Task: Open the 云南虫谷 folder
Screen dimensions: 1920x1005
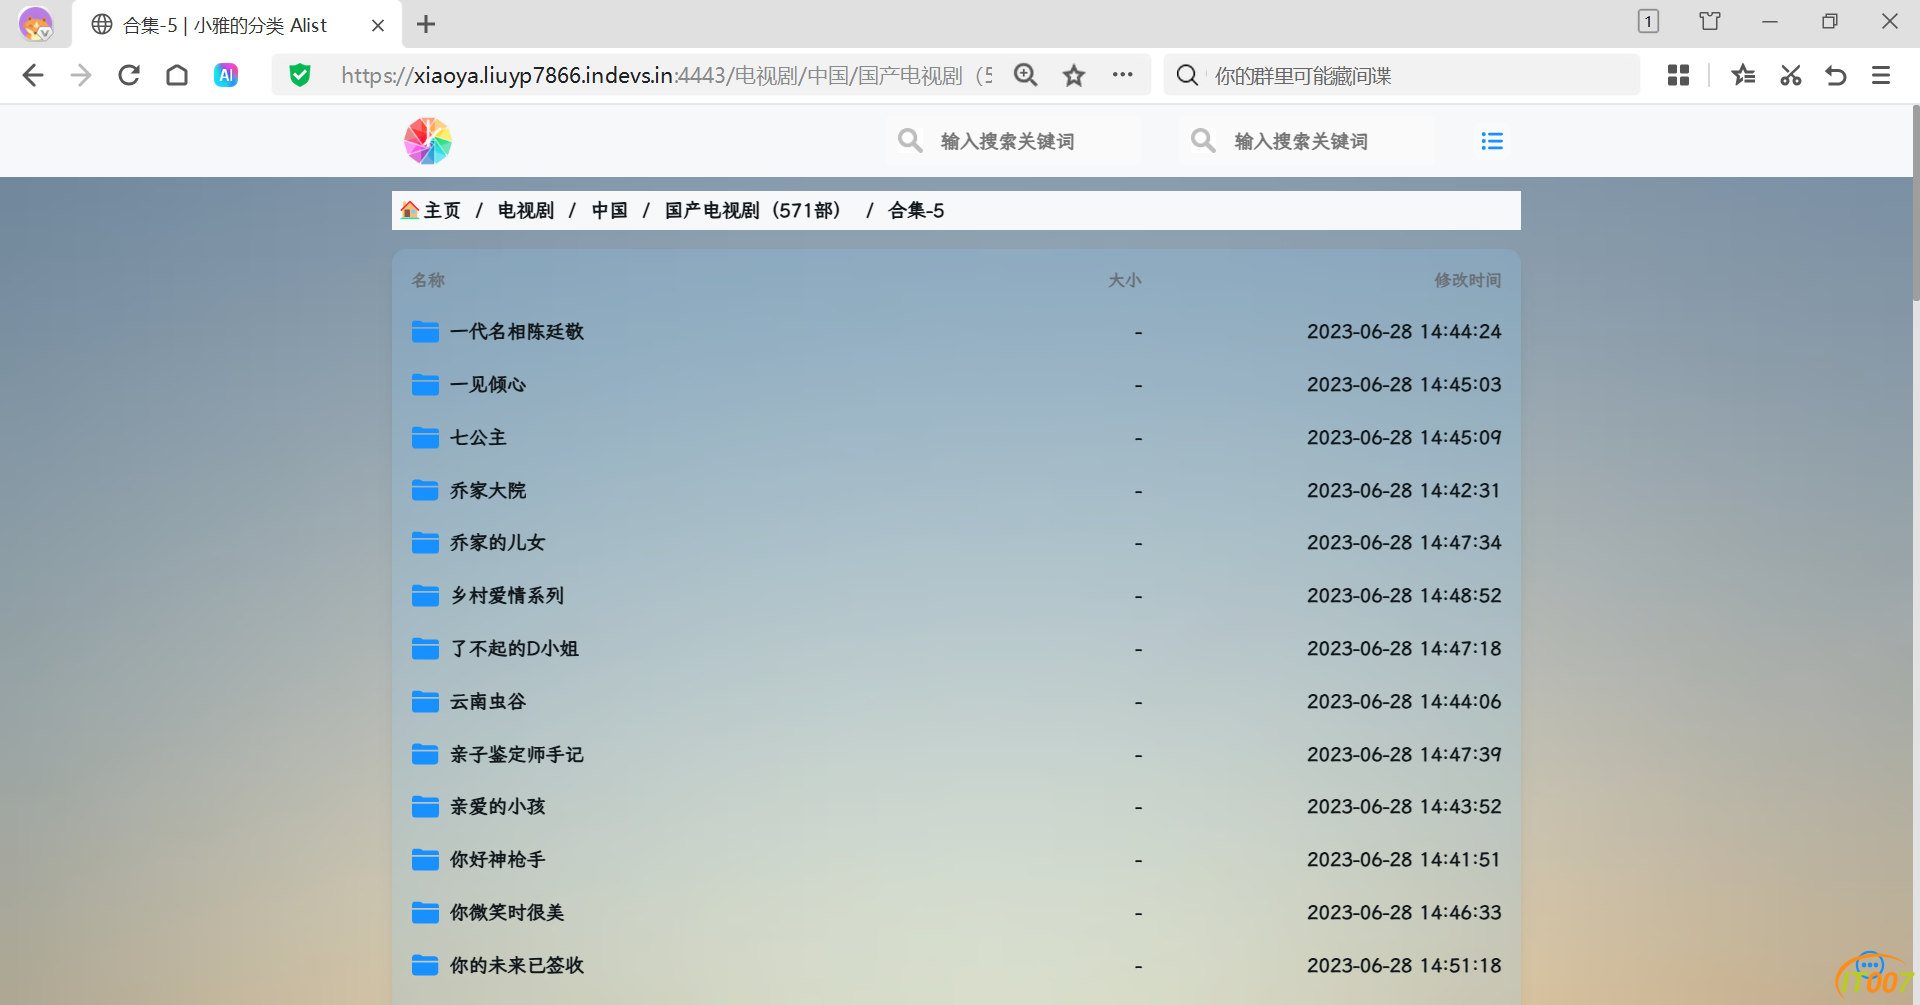Action: pyautogui.click(x=487, y=702)
